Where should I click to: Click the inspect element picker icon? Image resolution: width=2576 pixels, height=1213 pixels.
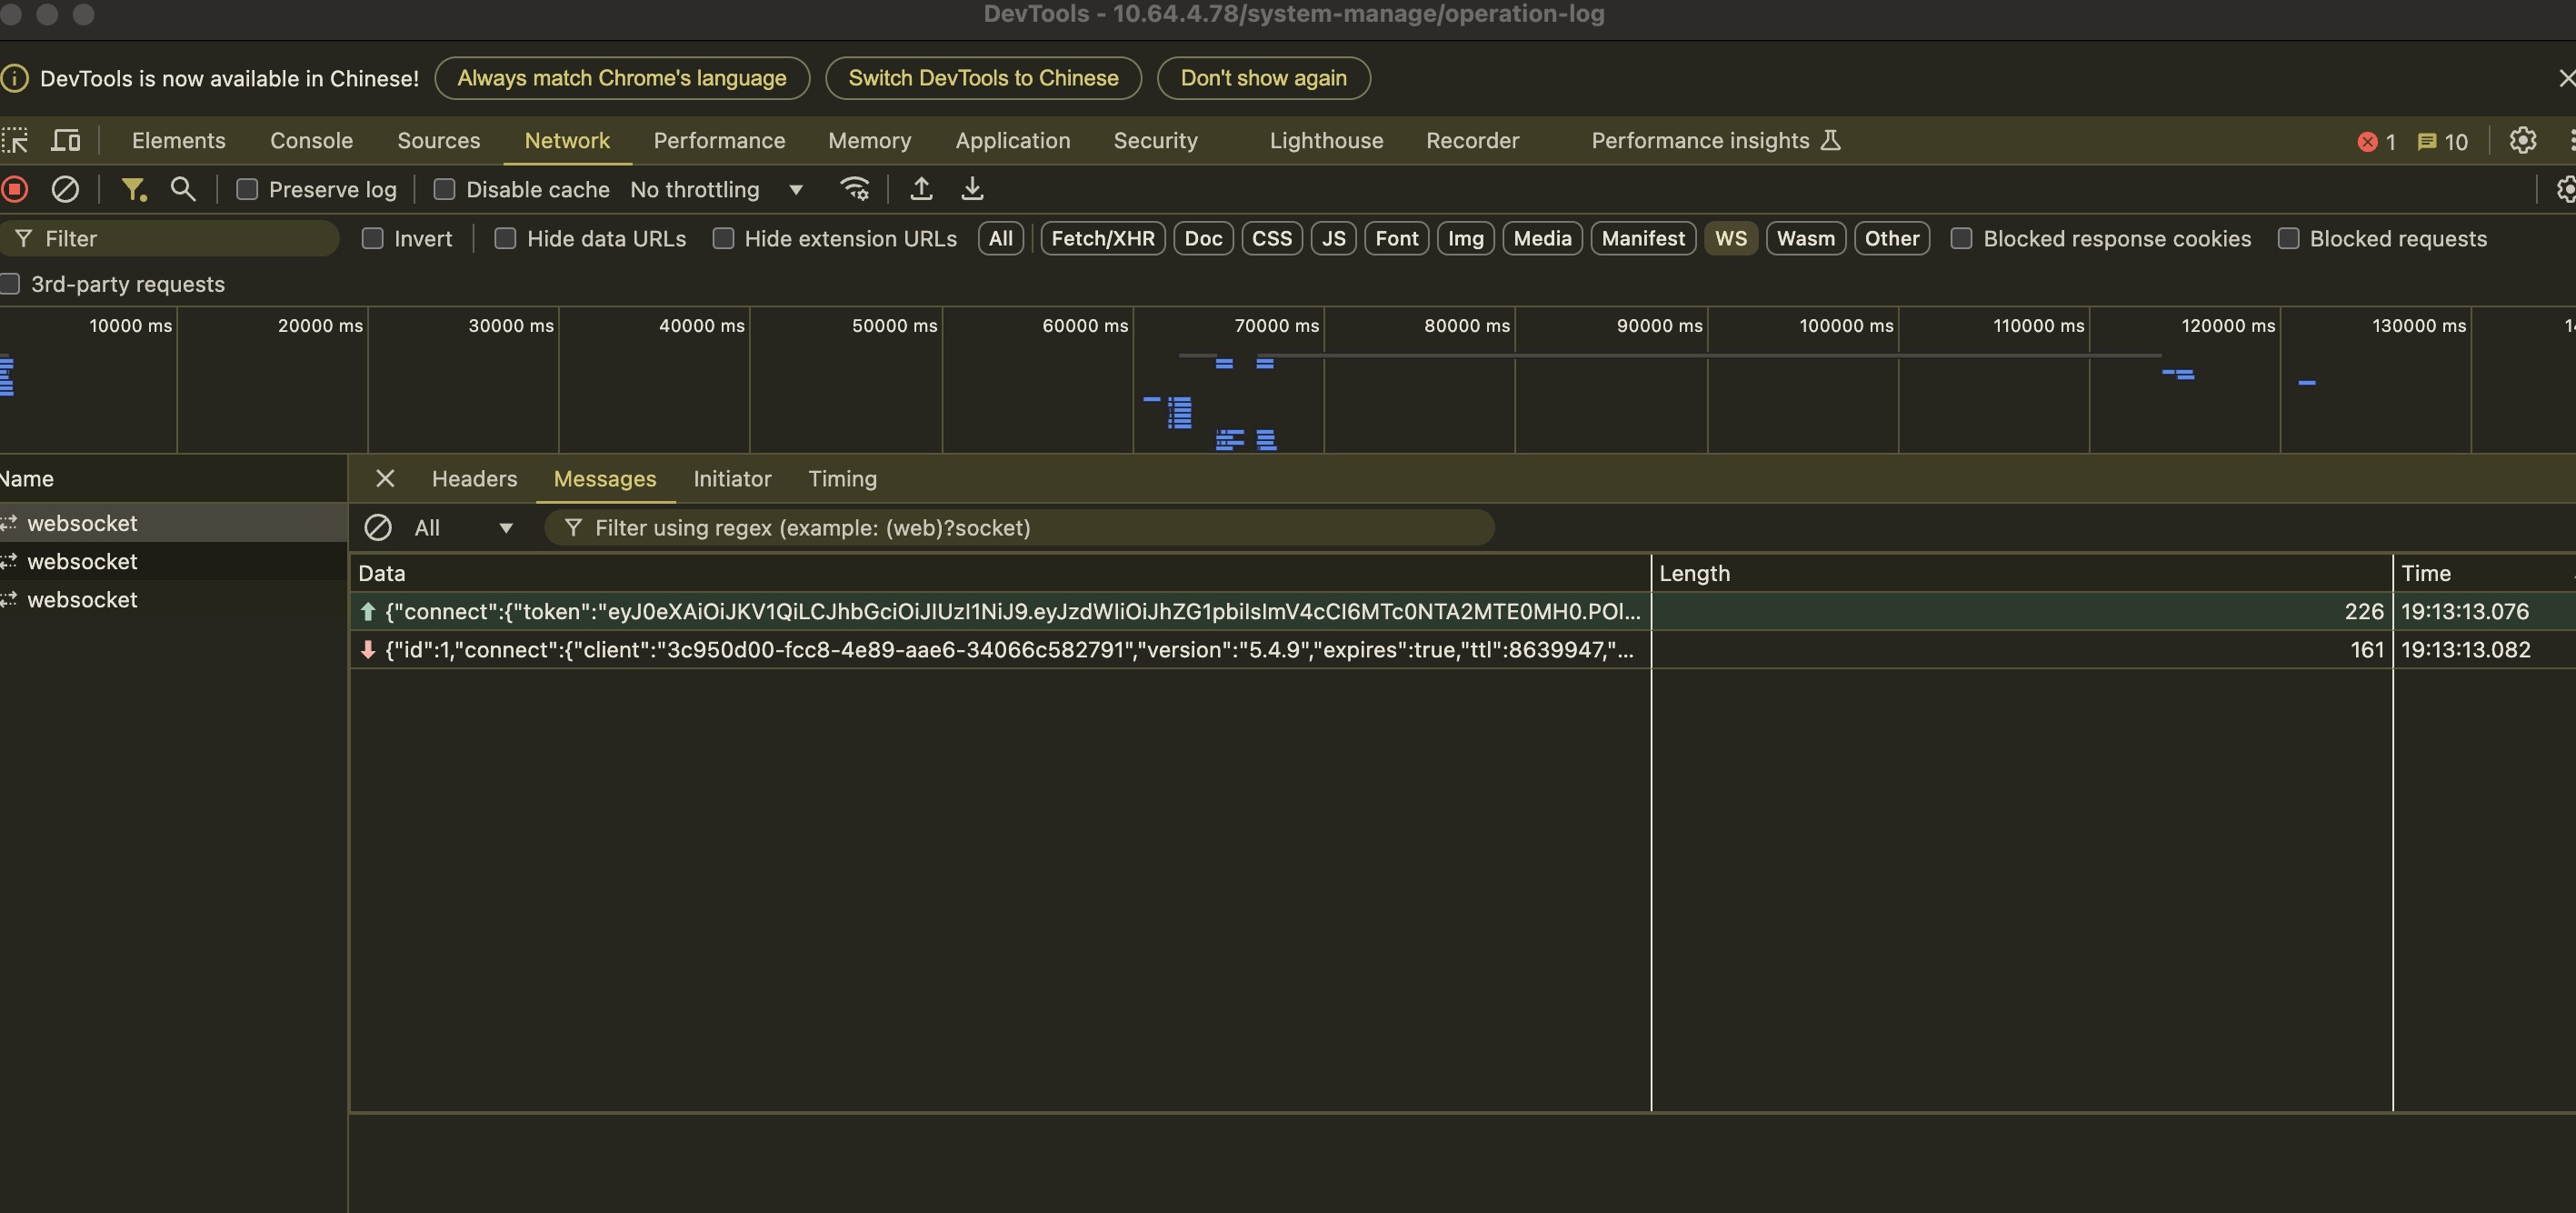[x=15, y=141]
